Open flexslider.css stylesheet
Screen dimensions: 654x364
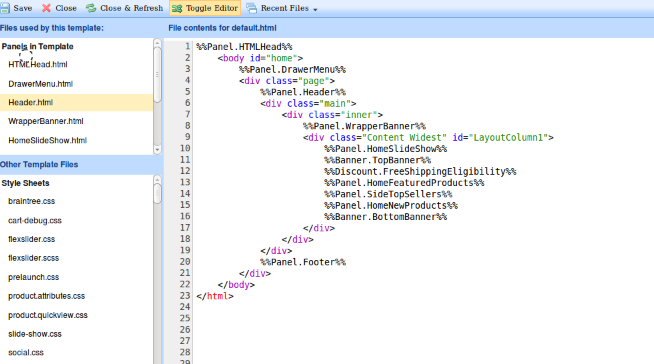pyautogui.click(x=32, y=239)
